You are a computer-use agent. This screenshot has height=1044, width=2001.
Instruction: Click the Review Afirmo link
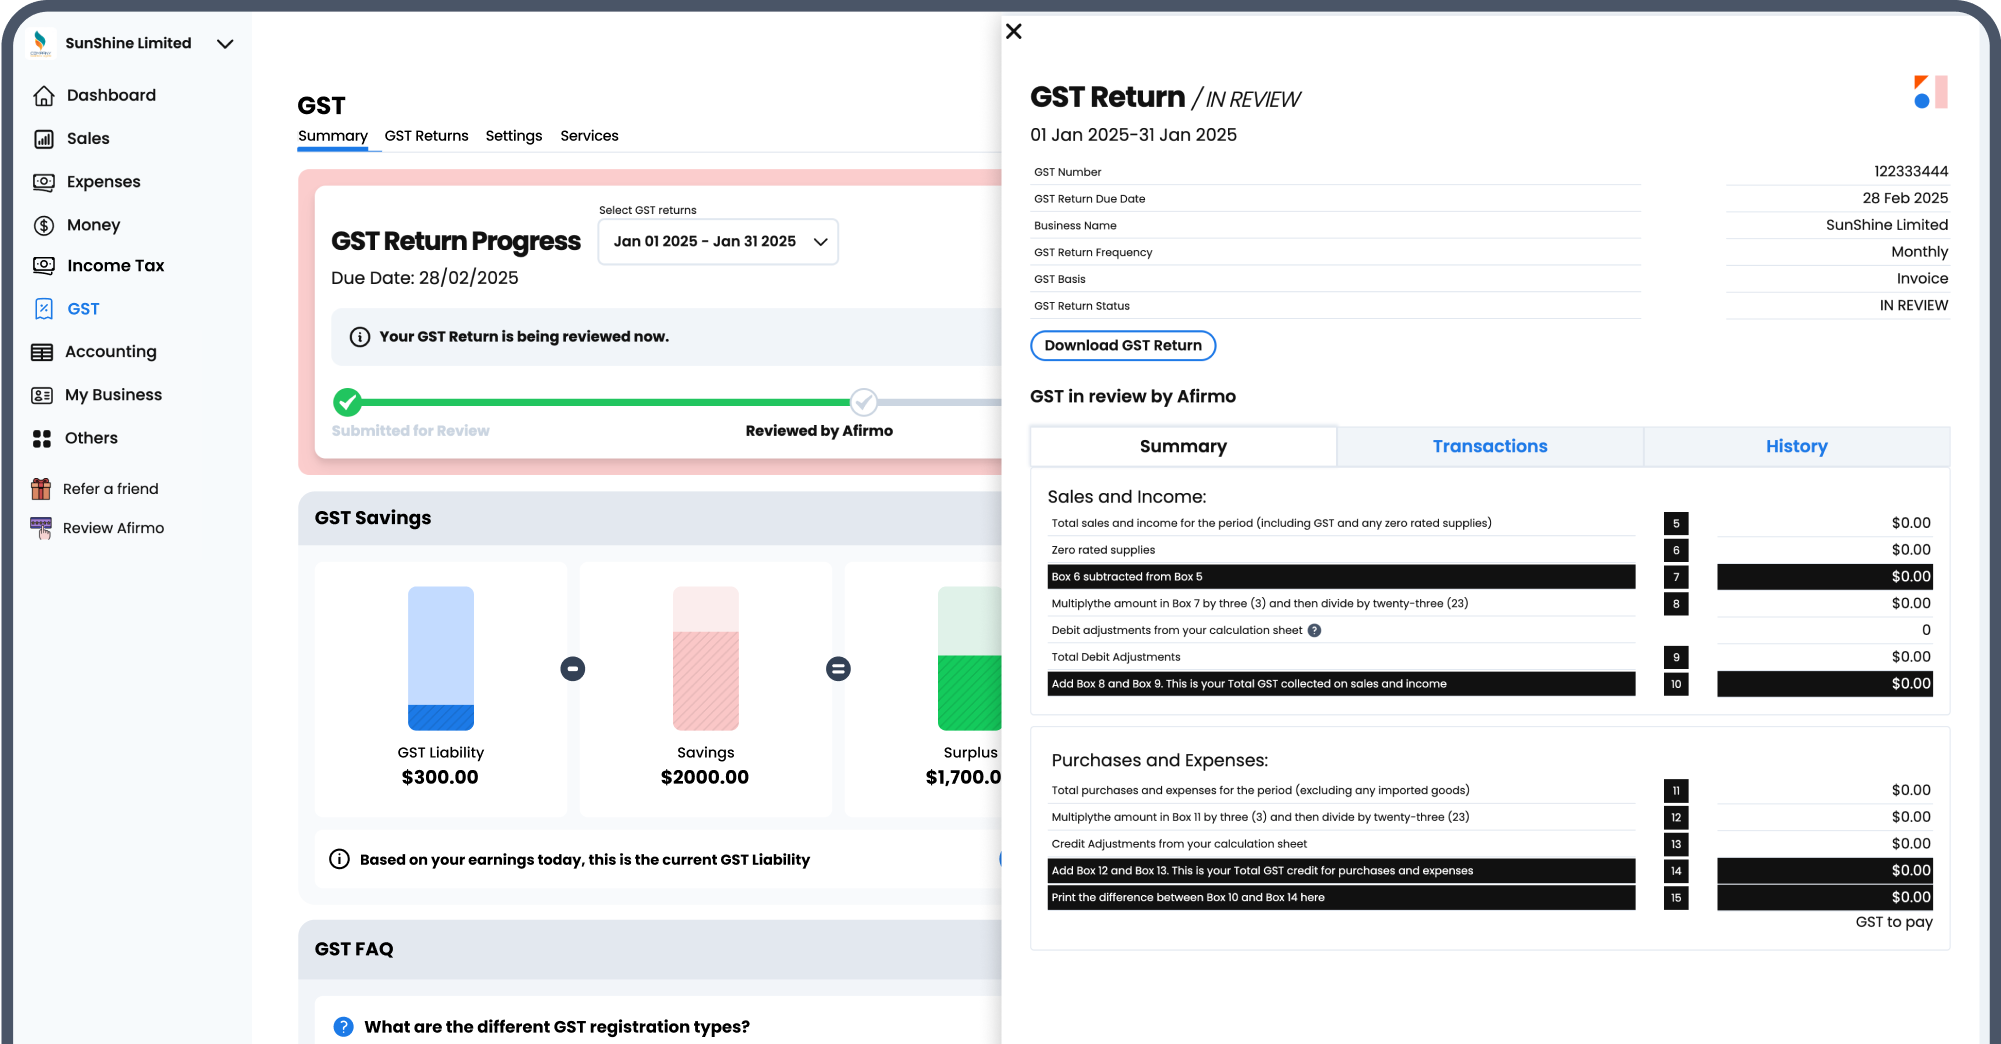coord(114,528)
